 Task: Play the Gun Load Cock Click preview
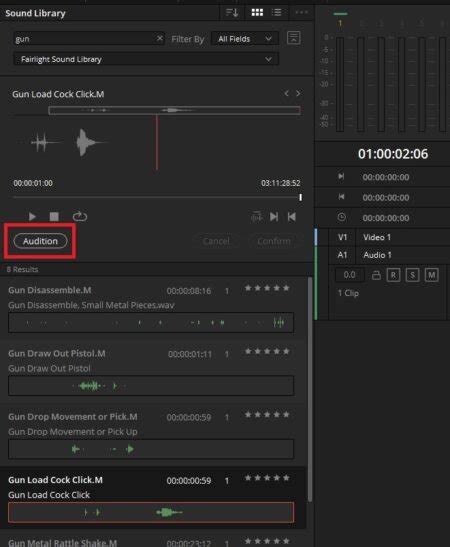coord(32,217)
